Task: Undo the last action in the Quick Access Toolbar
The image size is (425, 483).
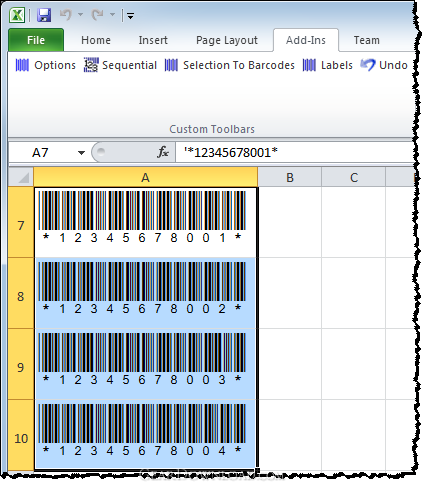Action: coord(66,15)
